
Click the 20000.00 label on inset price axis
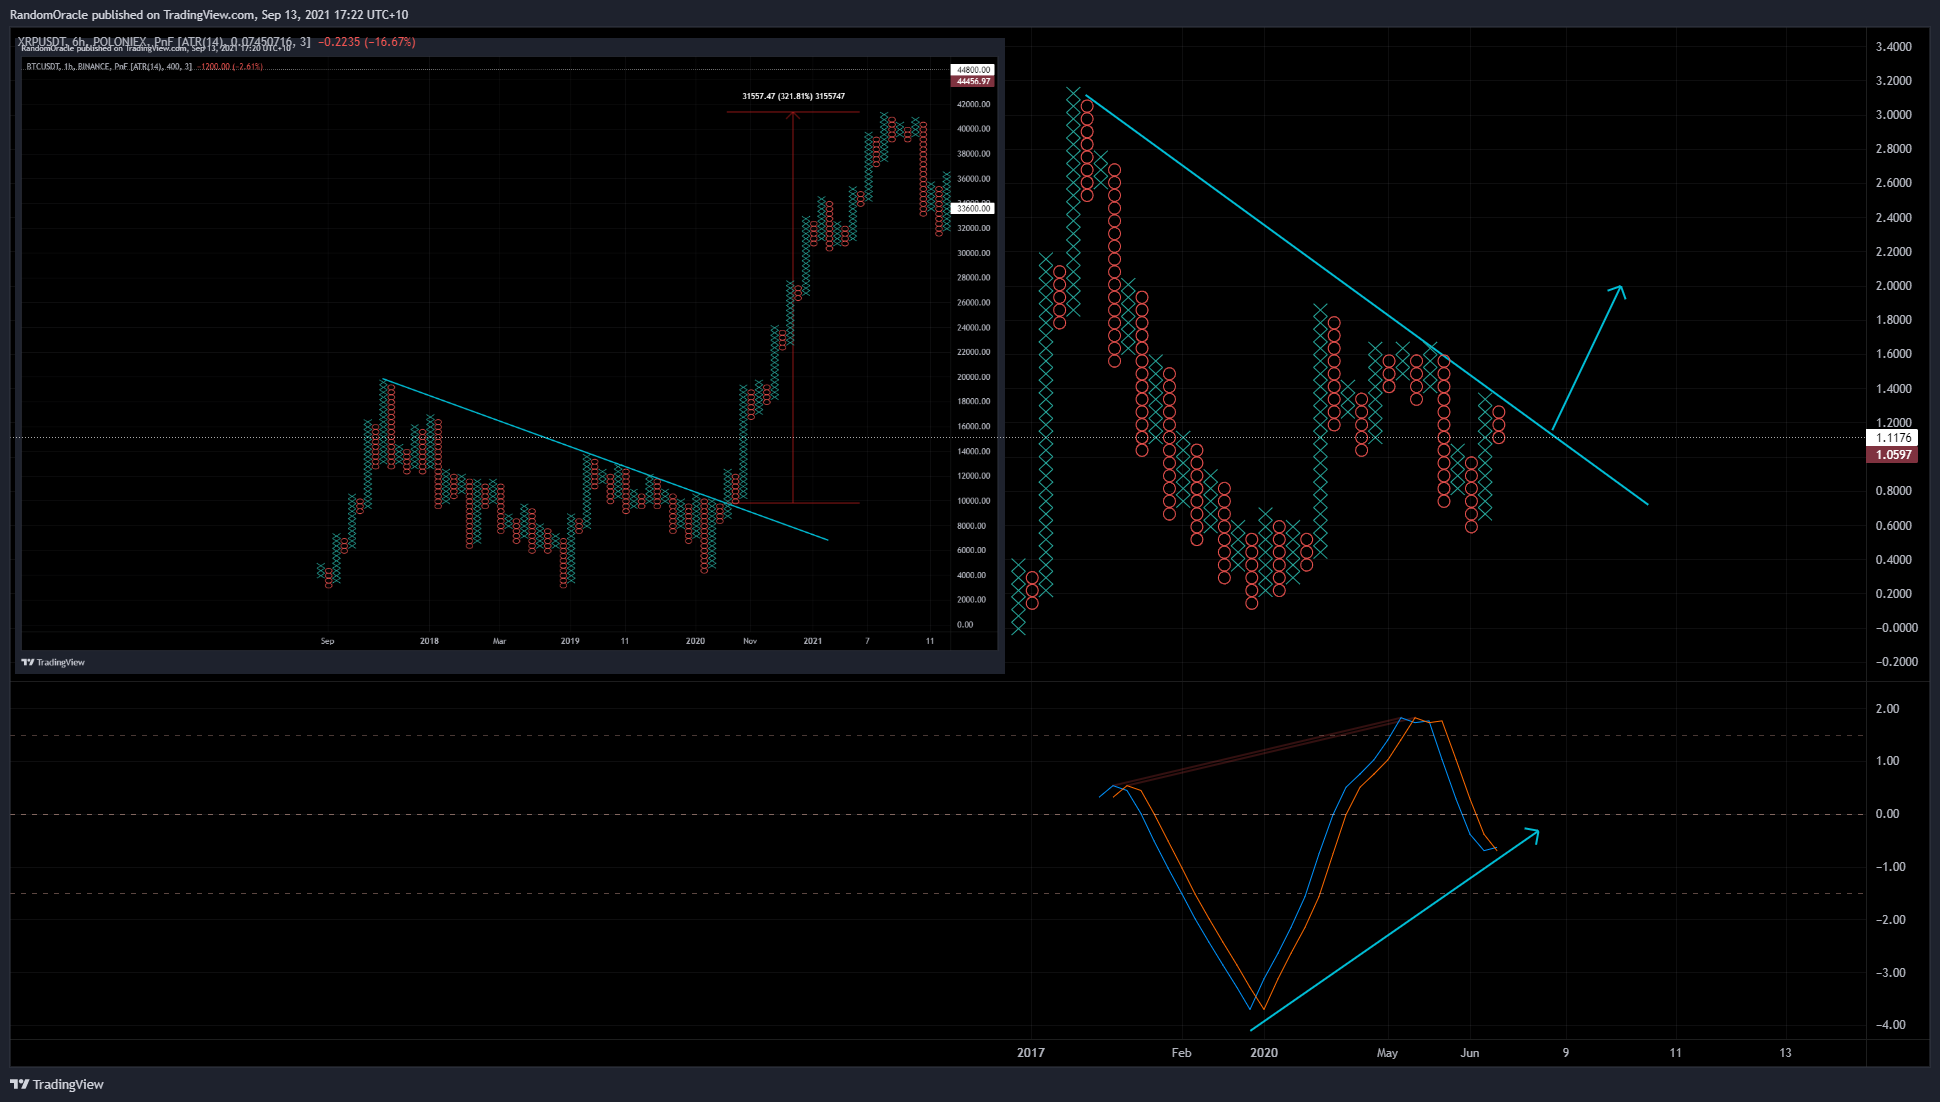(973, 377)
